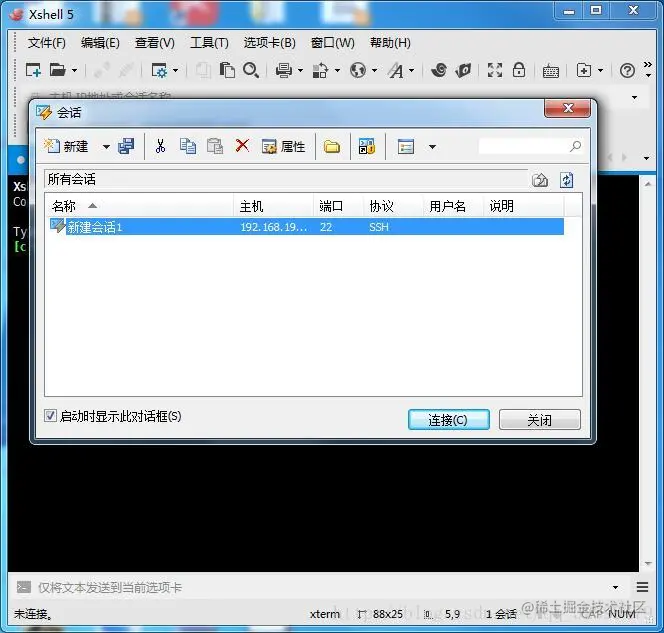Click the 所有会话 path field
This screenshot has width=664, height=633.
(286, 180)
